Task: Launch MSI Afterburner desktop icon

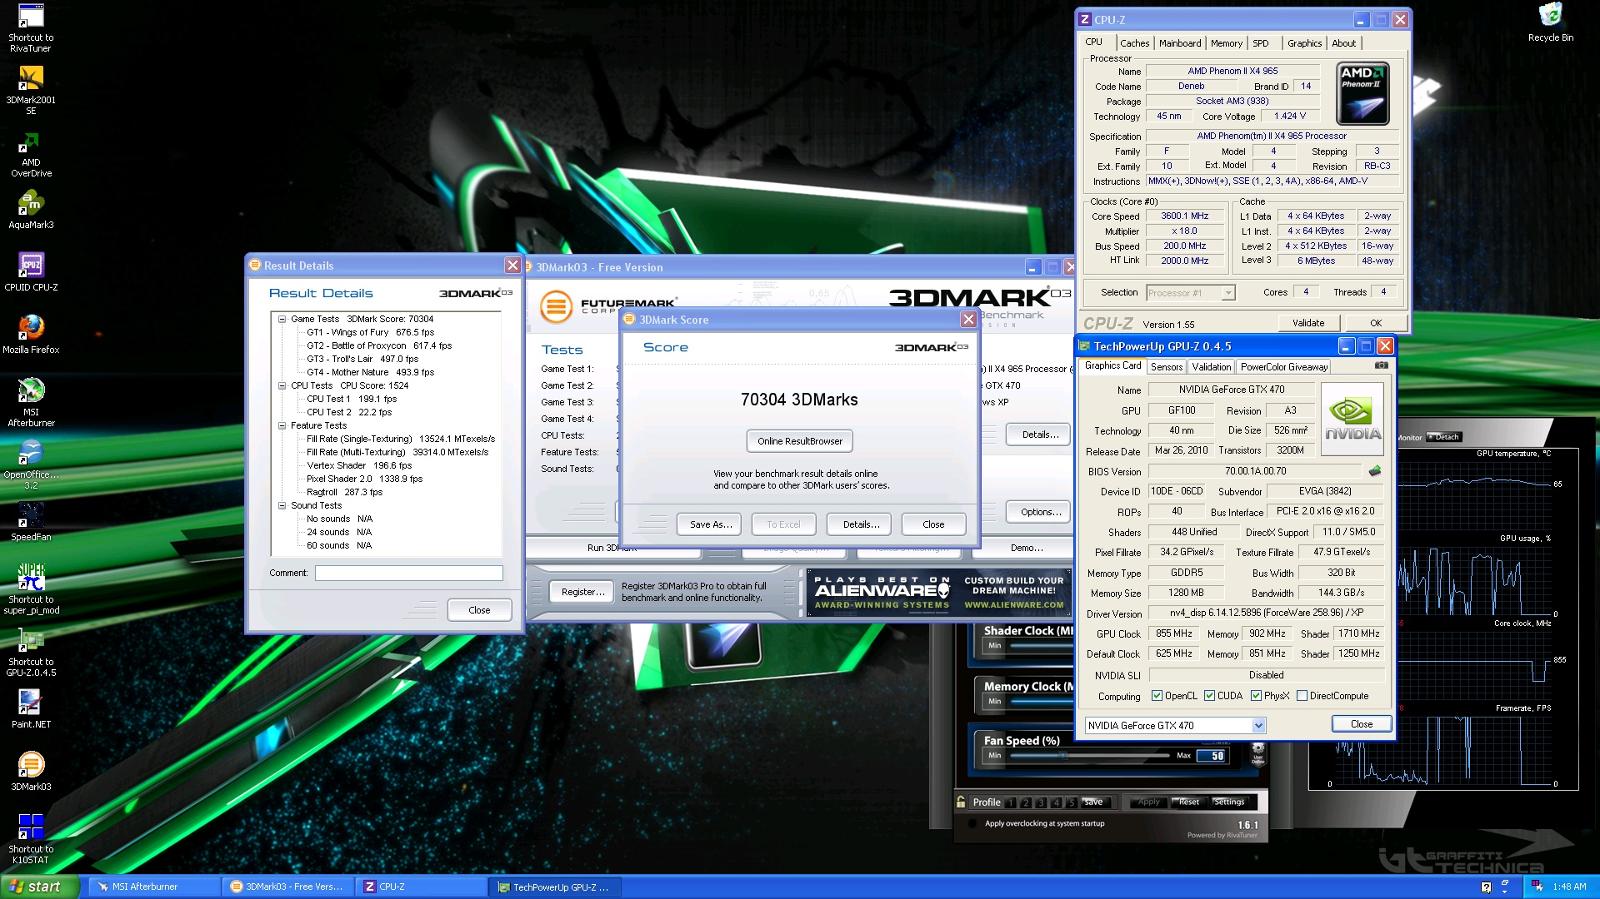Action: click(x=31, y=402)
